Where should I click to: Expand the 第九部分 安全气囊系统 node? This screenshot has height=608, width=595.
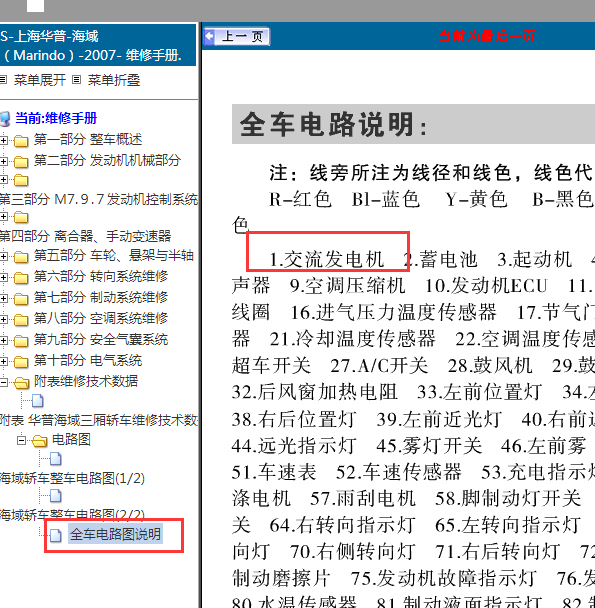3,340
